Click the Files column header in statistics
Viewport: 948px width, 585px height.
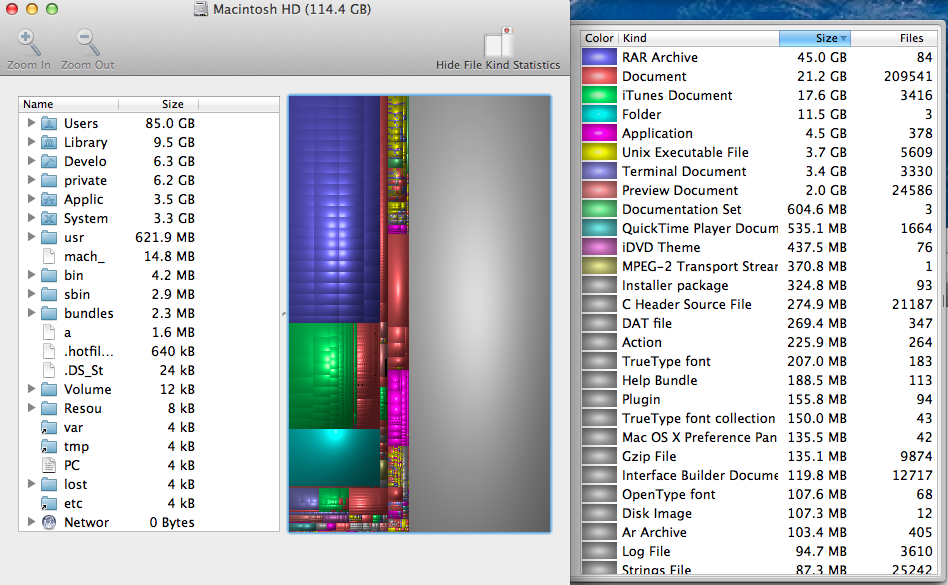(x=894, y=38)
